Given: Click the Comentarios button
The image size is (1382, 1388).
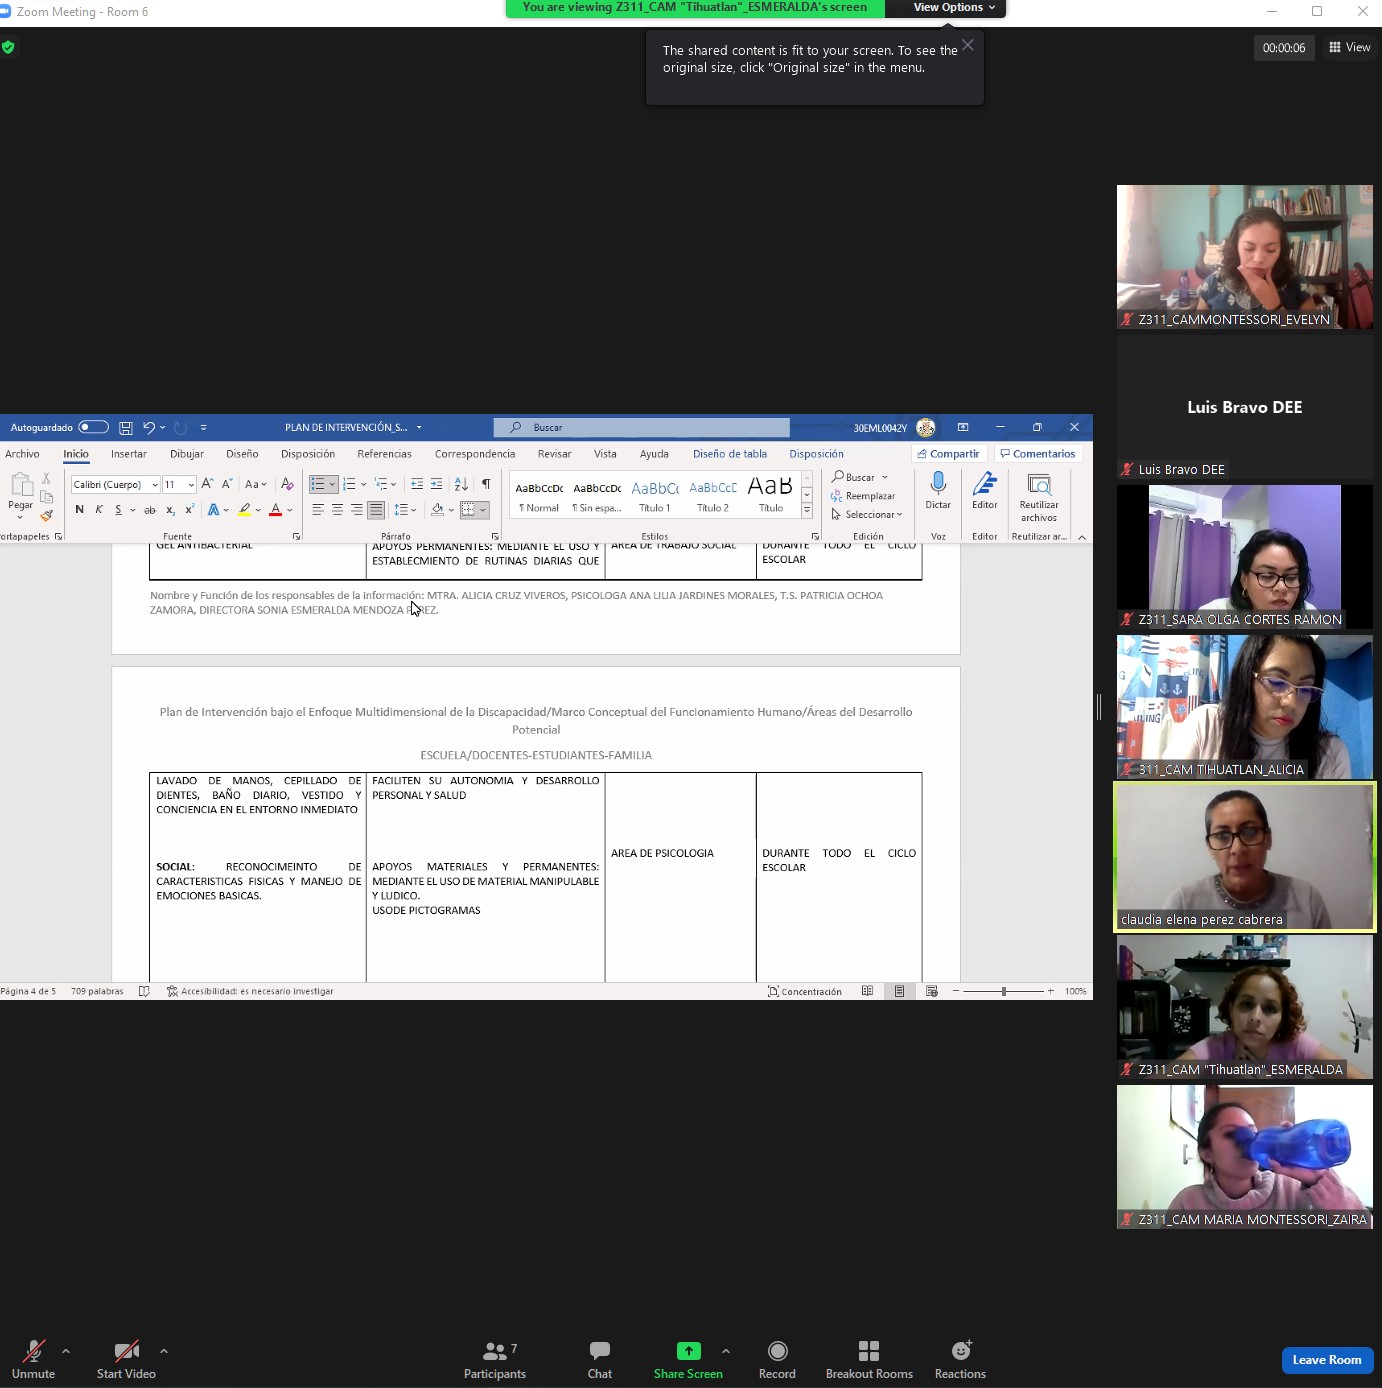Looking at the screenshot, I should [x=1038, y=454].
